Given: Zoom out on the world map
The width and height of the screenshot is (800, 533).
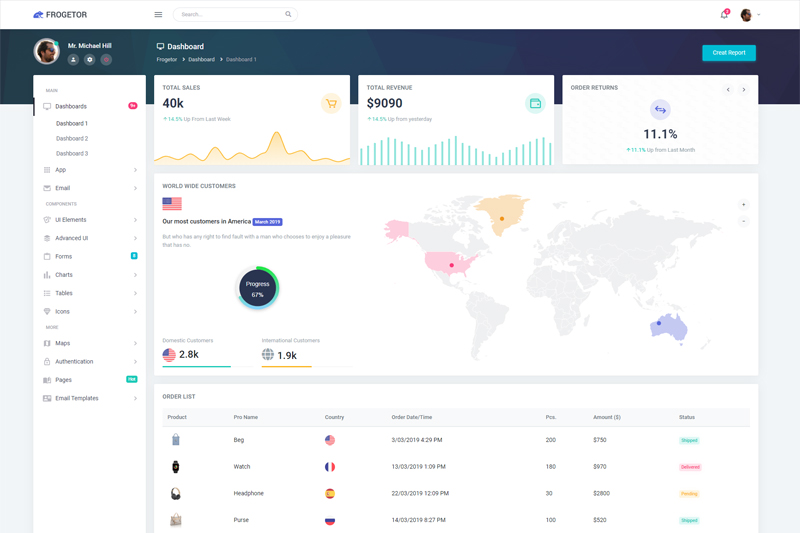Looking at the screenshot, I should (x=743, y=221).
